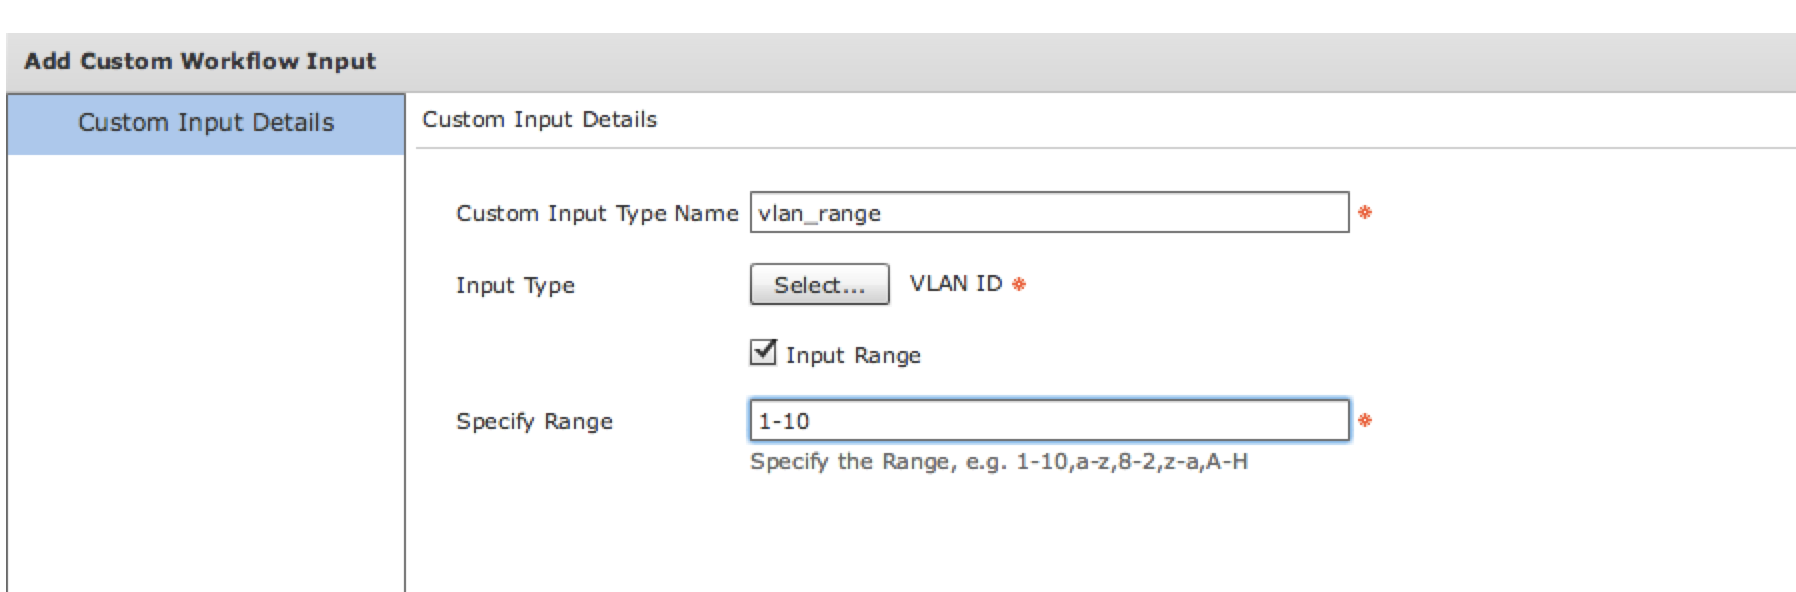This screenshot has width=1796, height=592.
Task: Click the Add Custom Workflow Input title bar
Action: [x=900, y=61]
